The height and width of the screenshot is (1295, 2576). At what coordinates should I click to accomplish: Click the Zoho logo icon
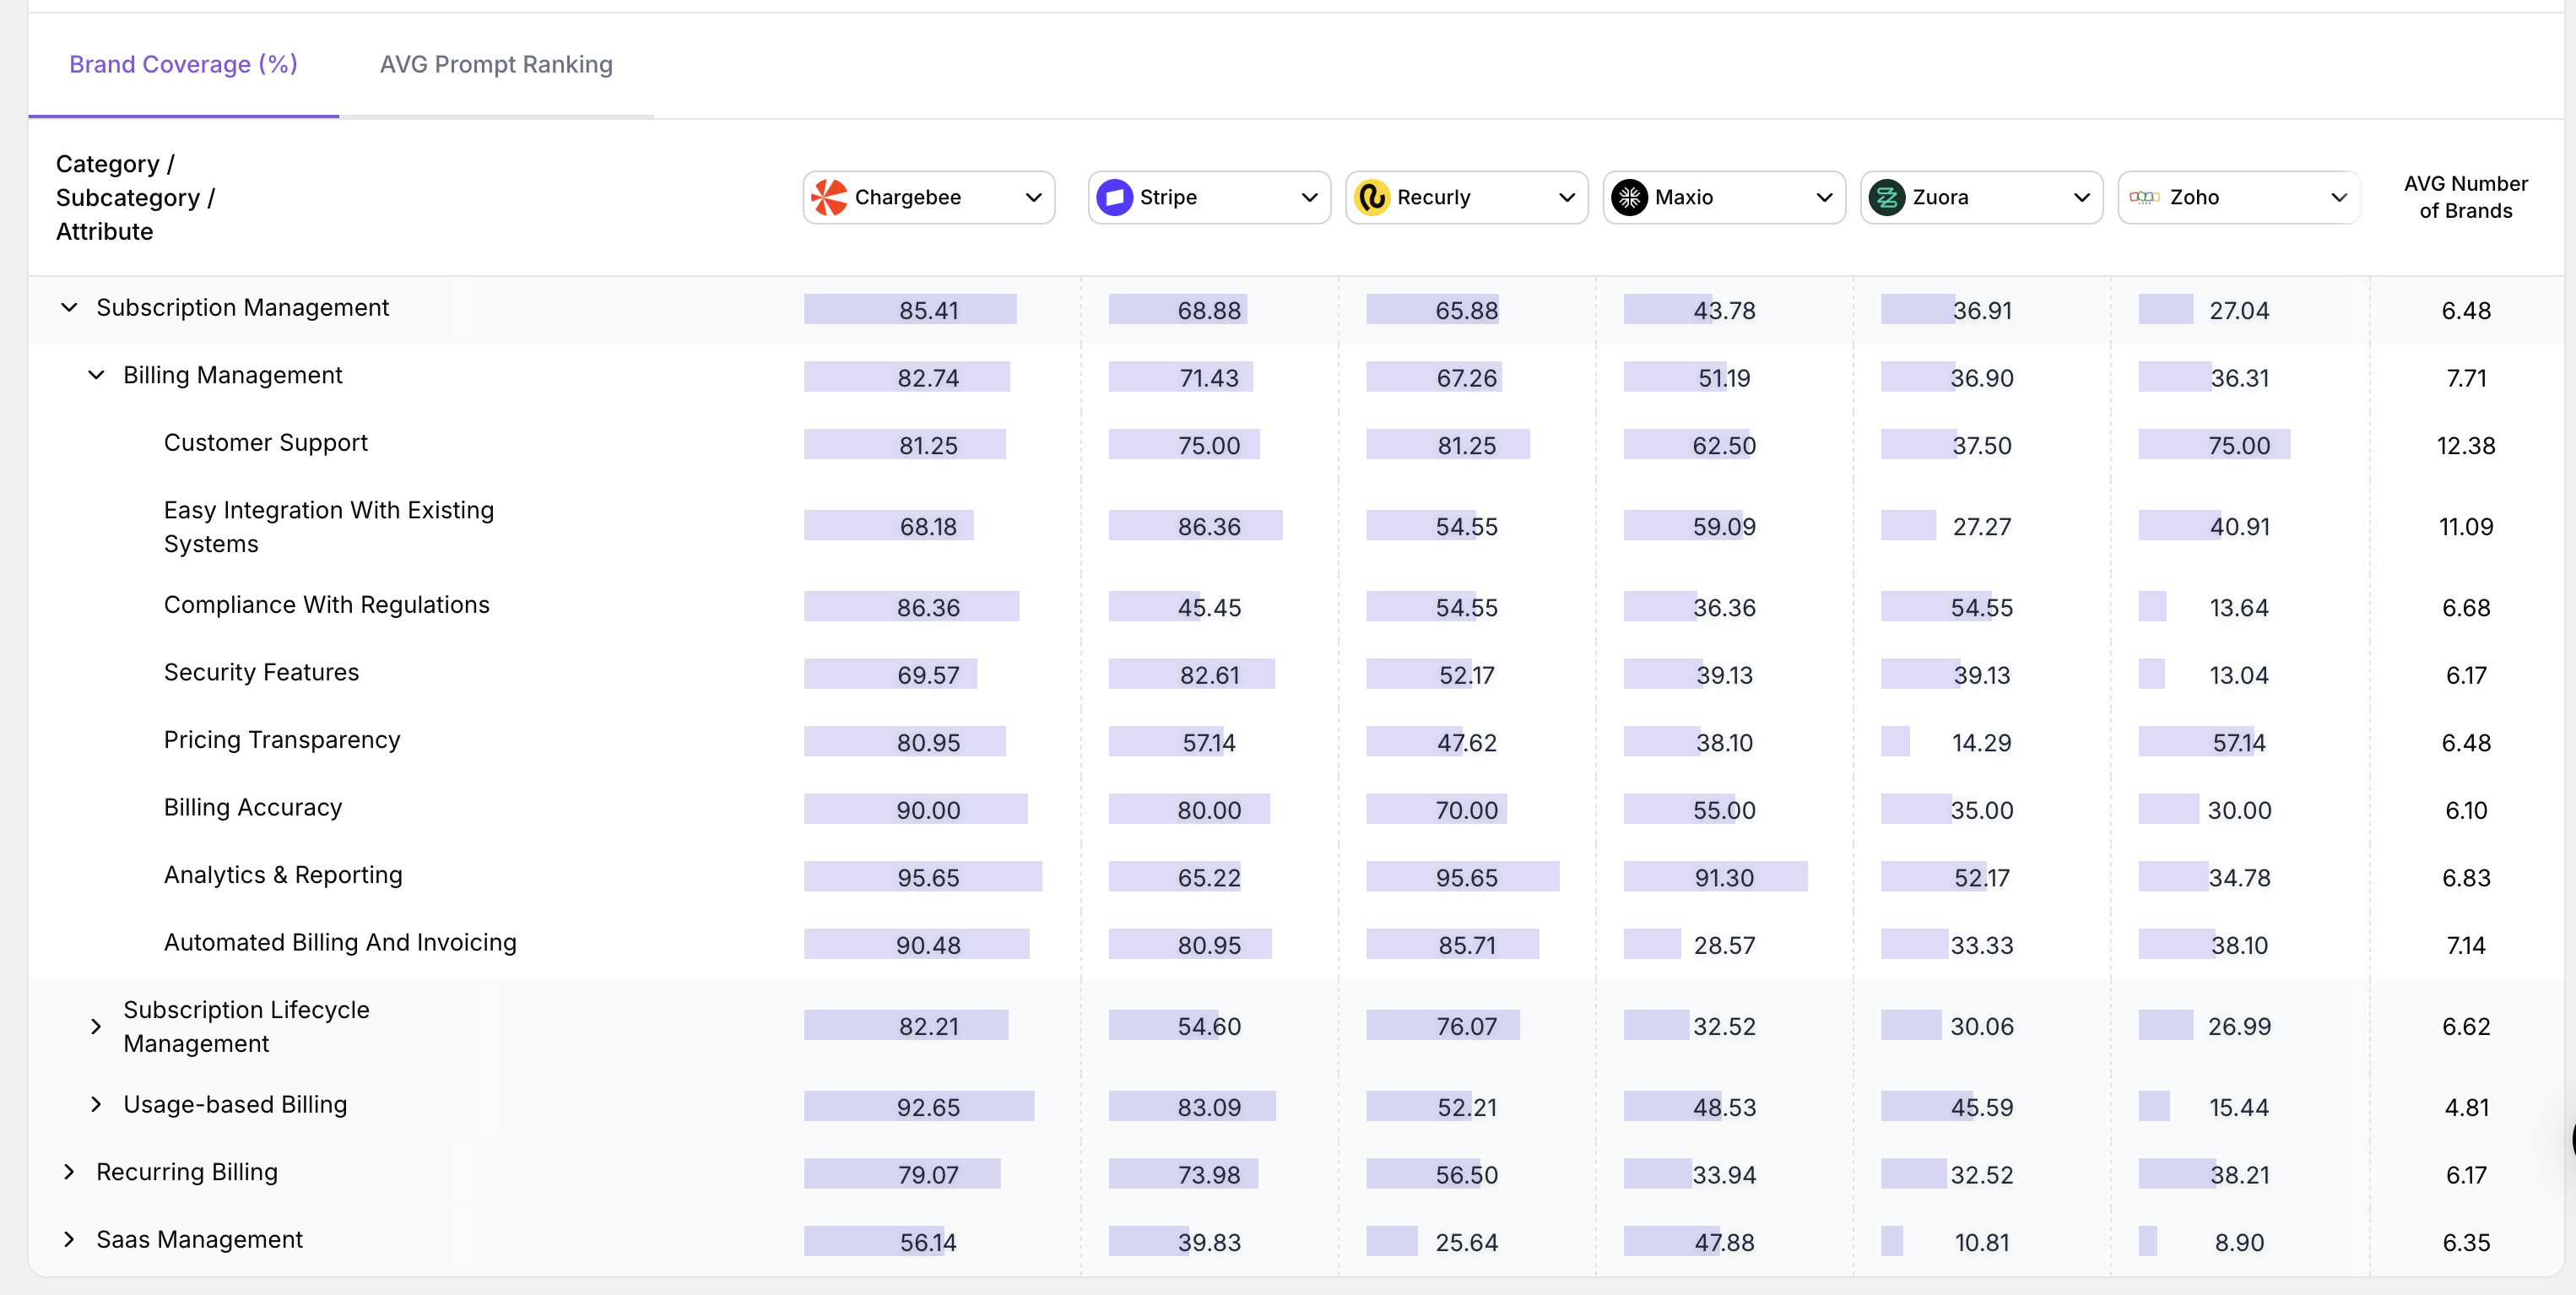[2144, 197]
